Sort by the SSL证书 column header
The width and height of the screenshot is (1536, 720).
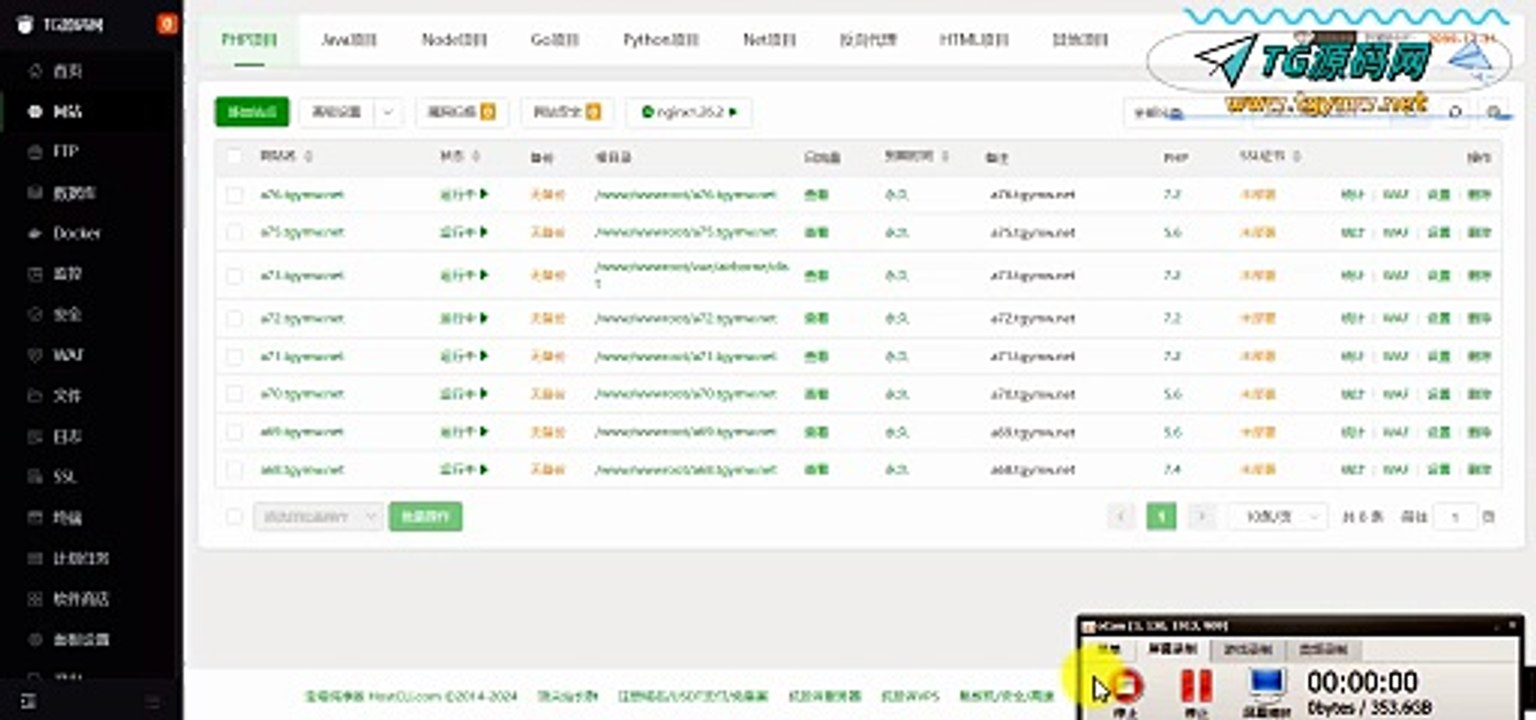click(1269, 156)
